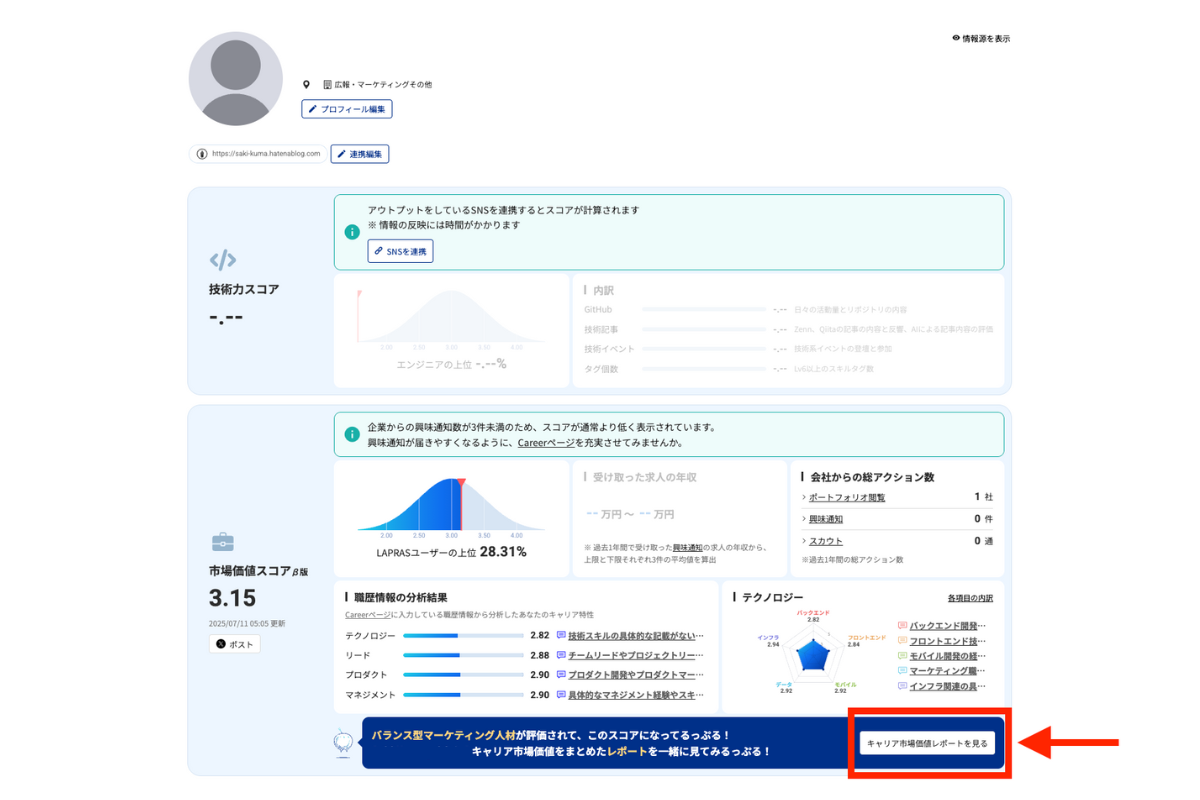Share score with the X ポスト button
Image resolution: width=1200 pixels, height=800 pixels.
tap(235, 645)
